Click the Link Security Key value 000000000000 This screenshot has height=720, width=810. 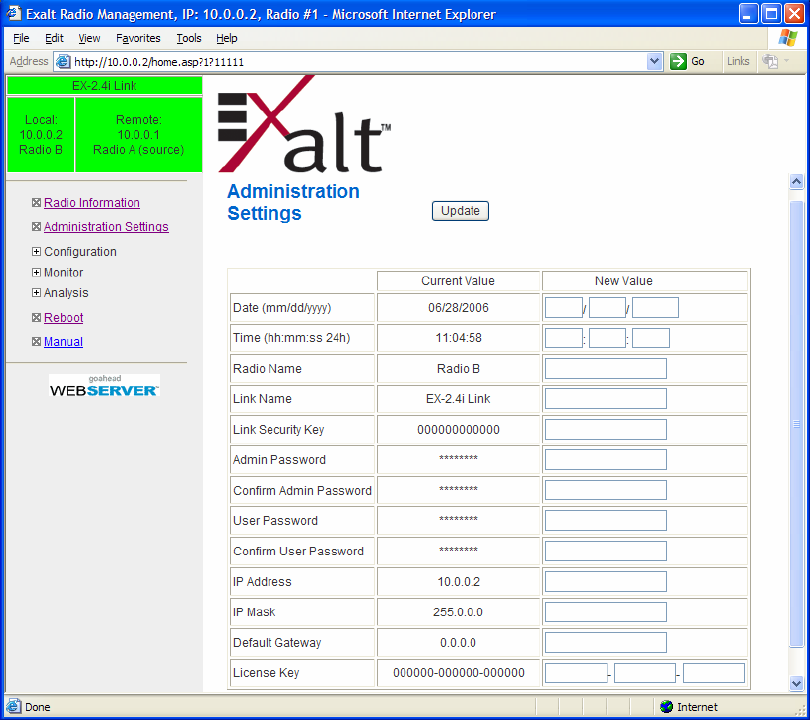pos(458,430)
